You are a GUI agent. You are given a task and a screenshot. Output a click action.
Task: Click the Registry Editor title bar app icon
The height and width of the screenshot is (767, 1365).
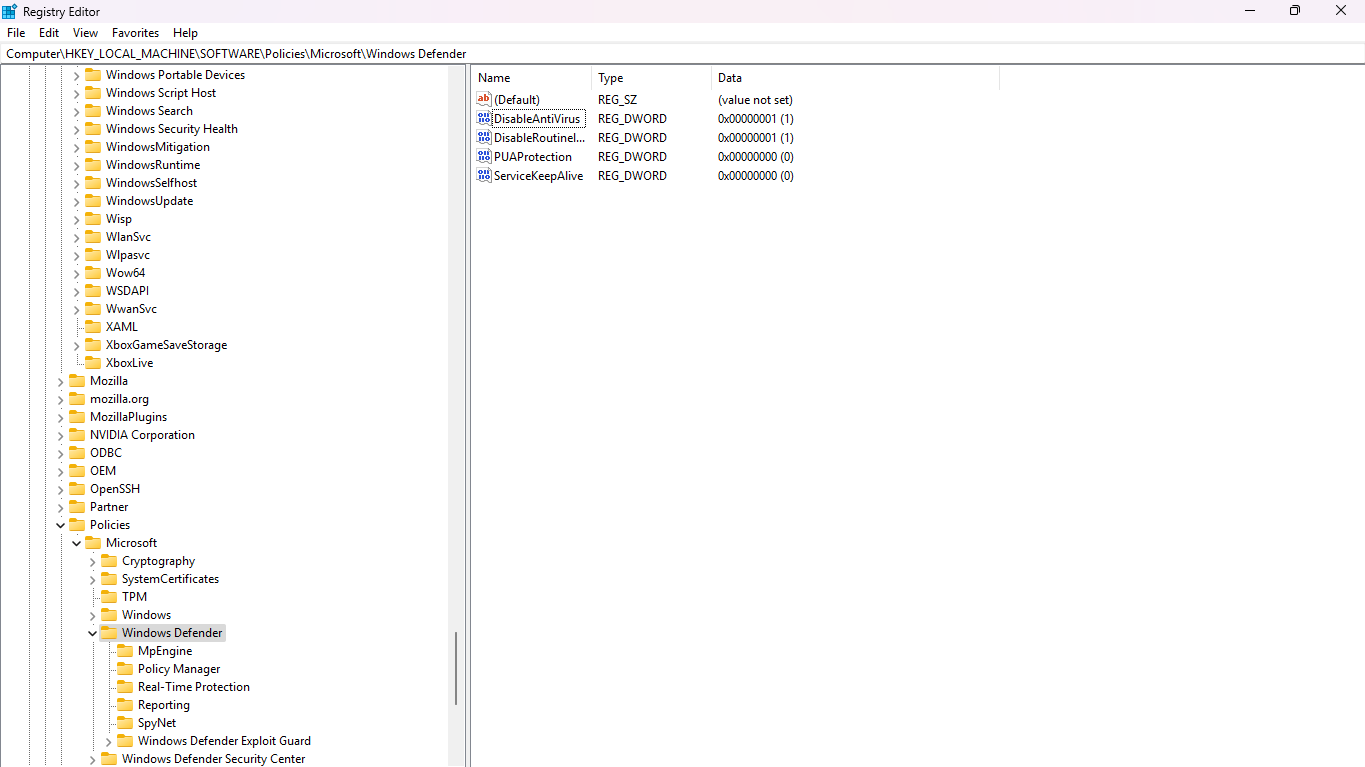[x=10, y=11]
